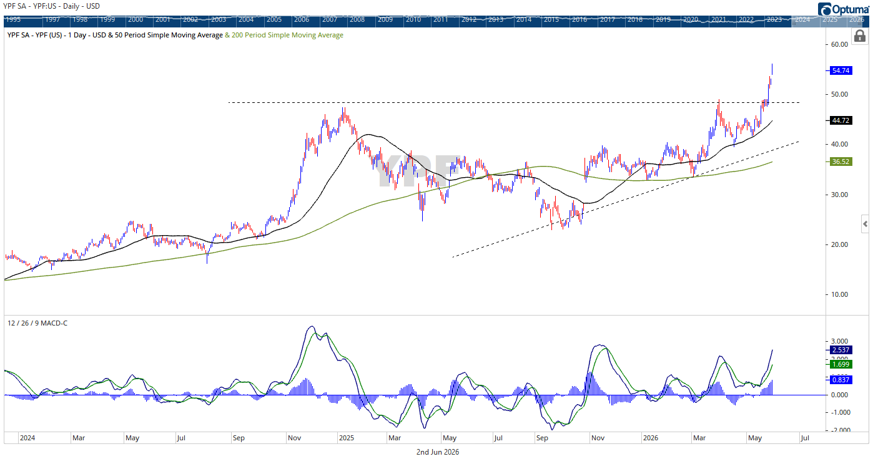Select 2015 in the year timeline strip
Screen dimensions: 873x464
(551, 19)
